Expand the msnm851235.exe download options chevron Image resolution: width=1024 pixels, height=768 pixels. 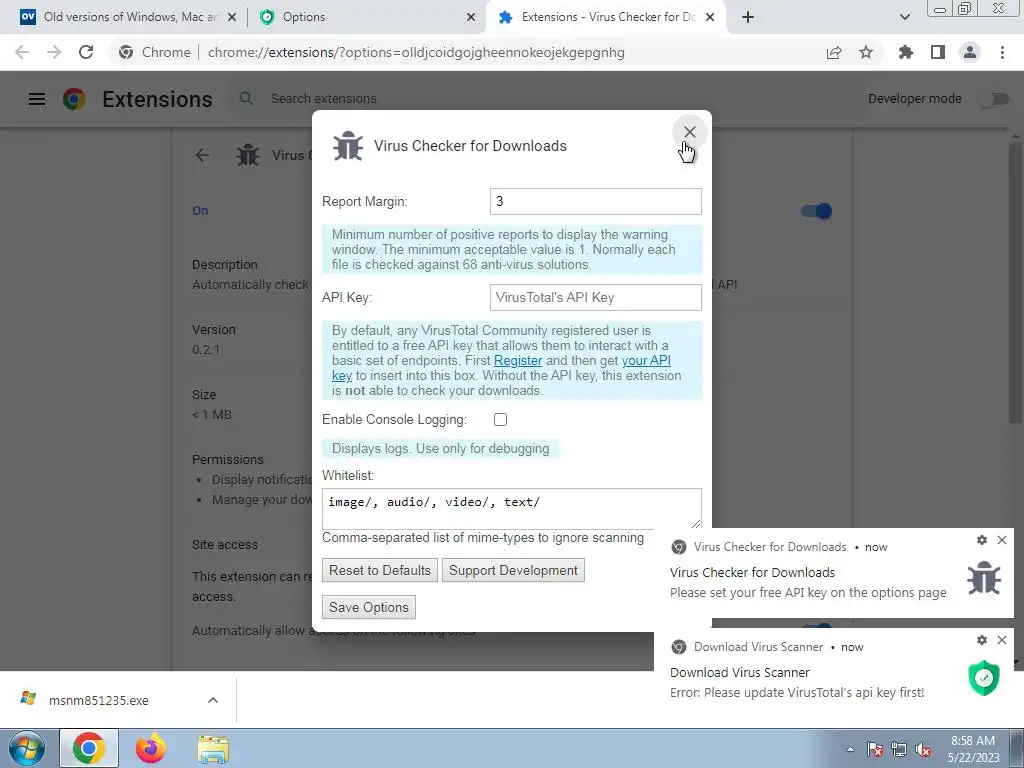(x=213, y=700)
